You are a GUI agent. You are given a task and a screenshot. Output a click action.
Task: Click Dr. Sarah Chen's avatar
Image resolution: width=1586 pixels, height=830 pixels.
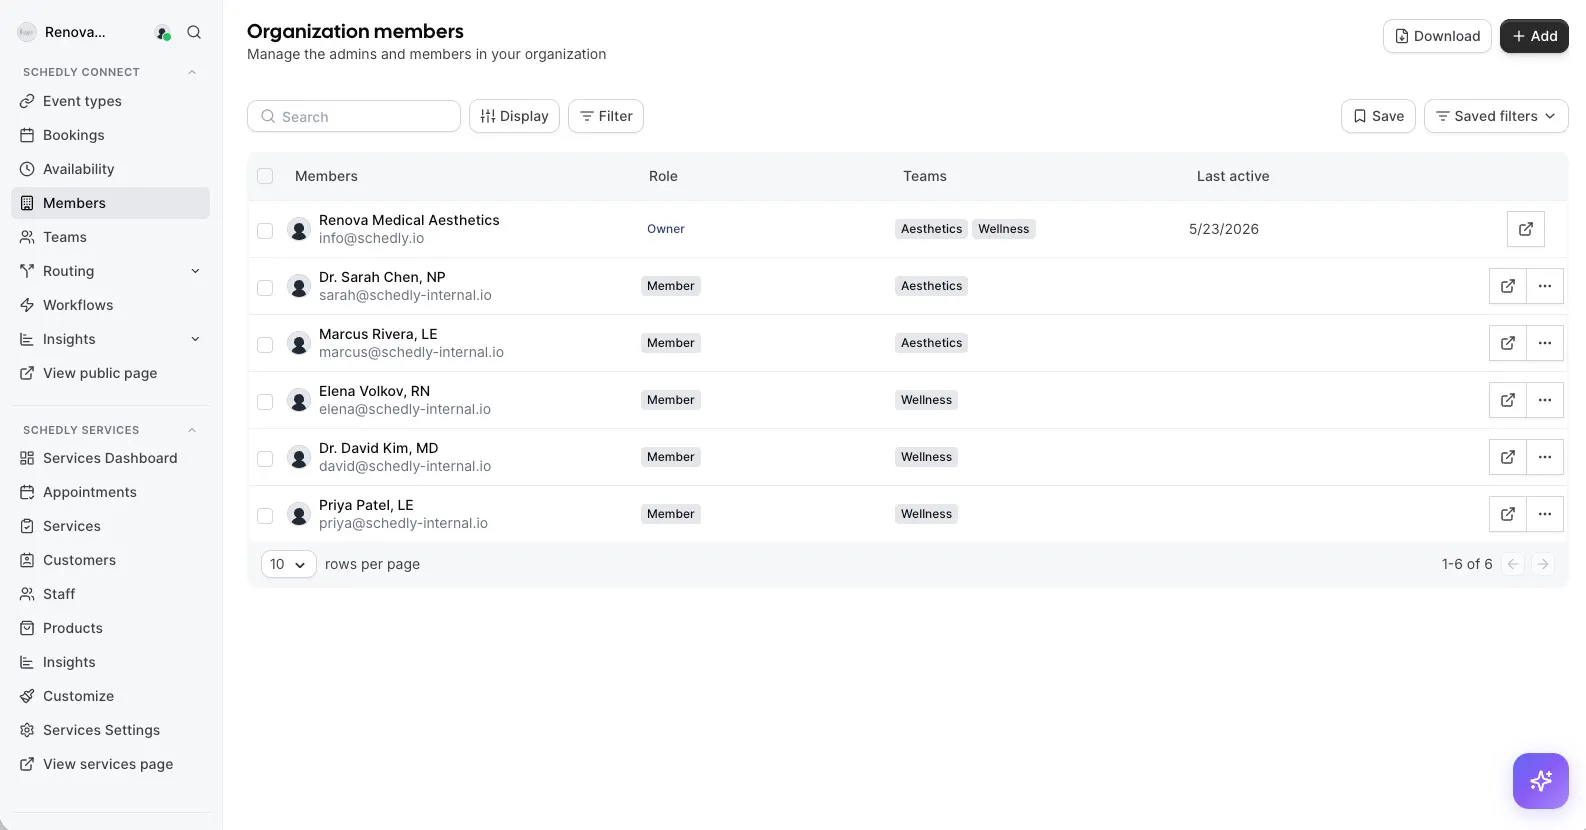(x=298, y=286)
